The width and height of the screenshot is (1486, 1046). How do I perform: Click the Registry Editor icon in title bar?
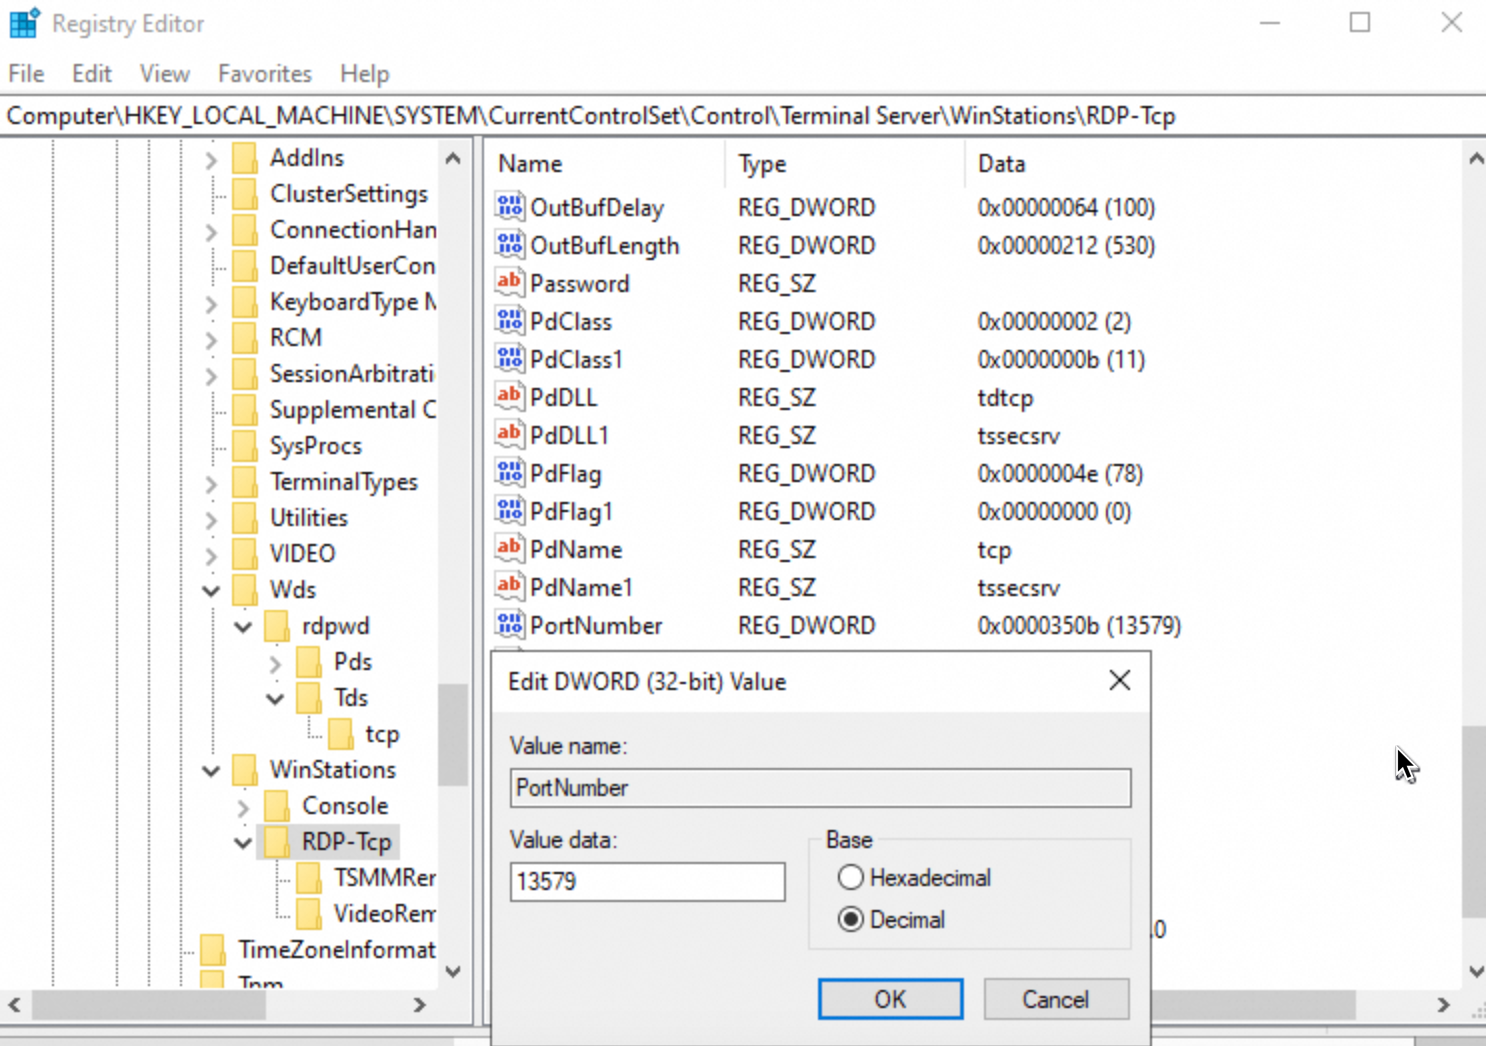[23, 22]
